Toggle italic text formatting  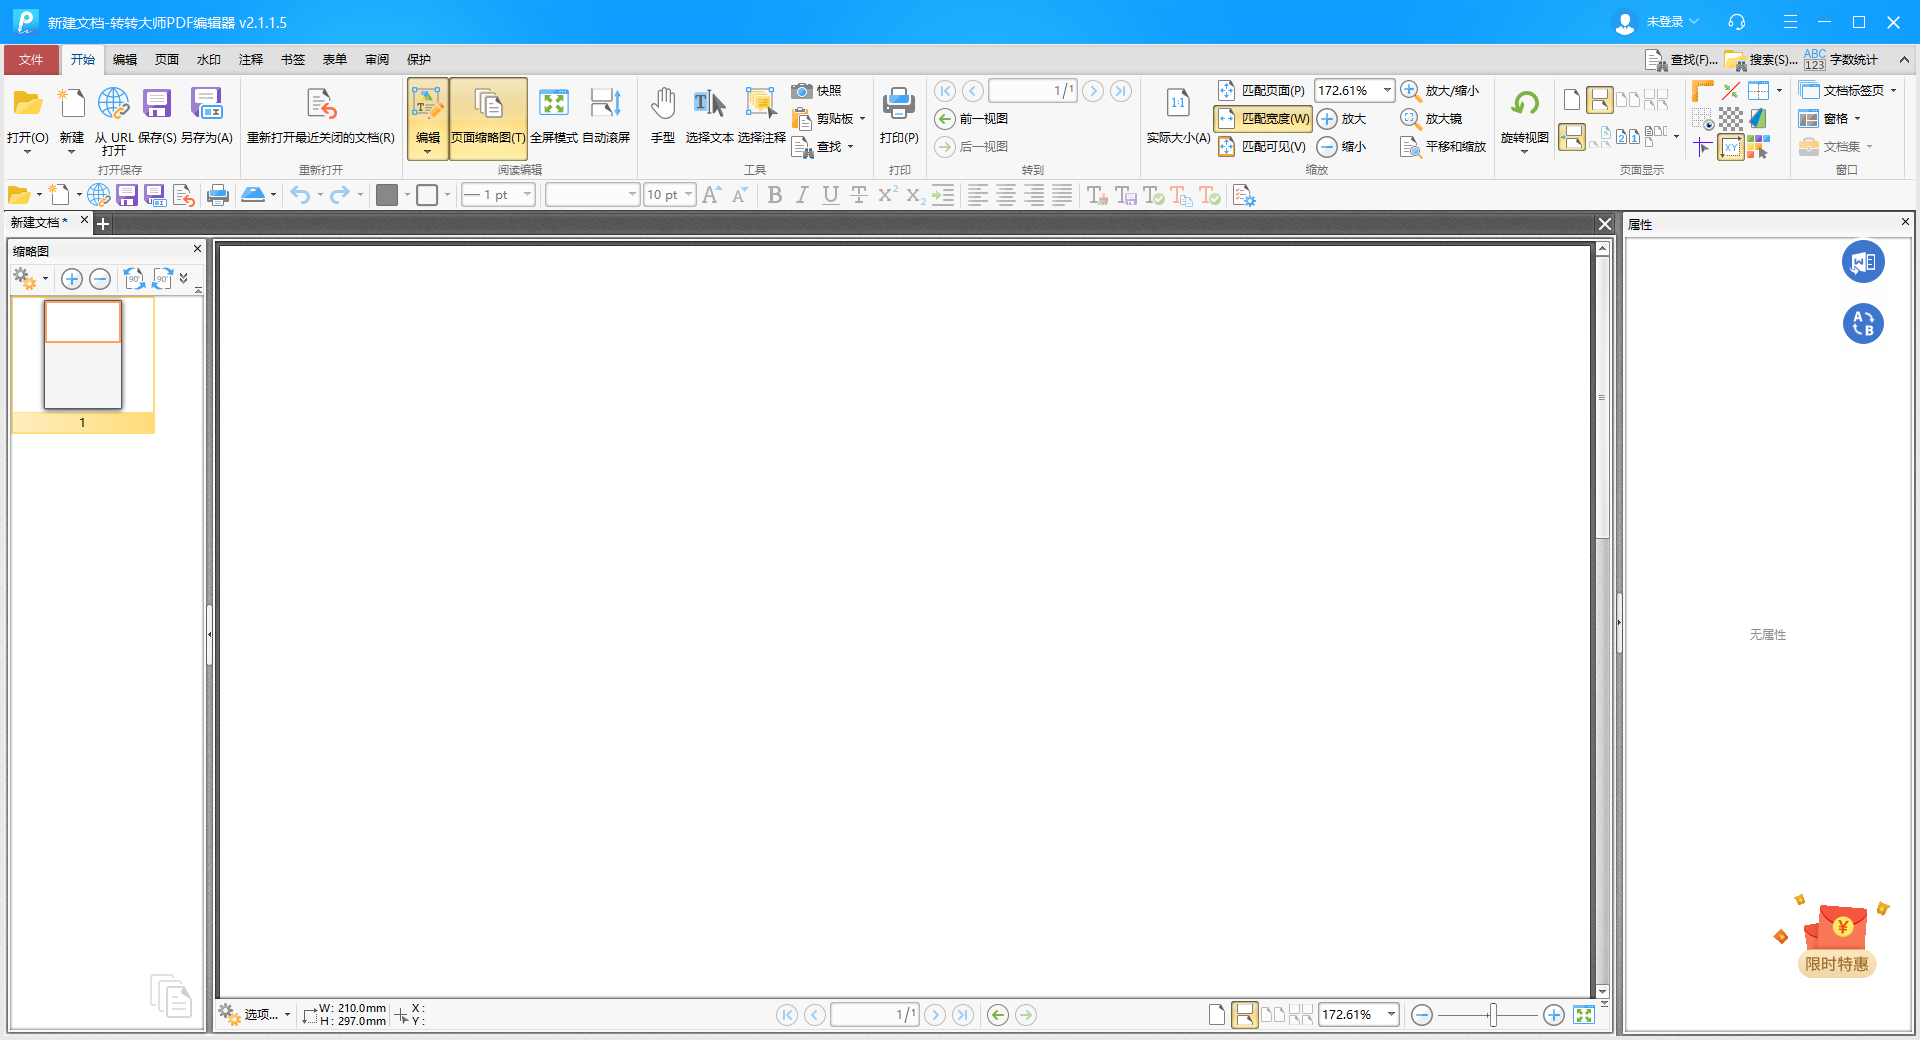[x=802, y=195]
